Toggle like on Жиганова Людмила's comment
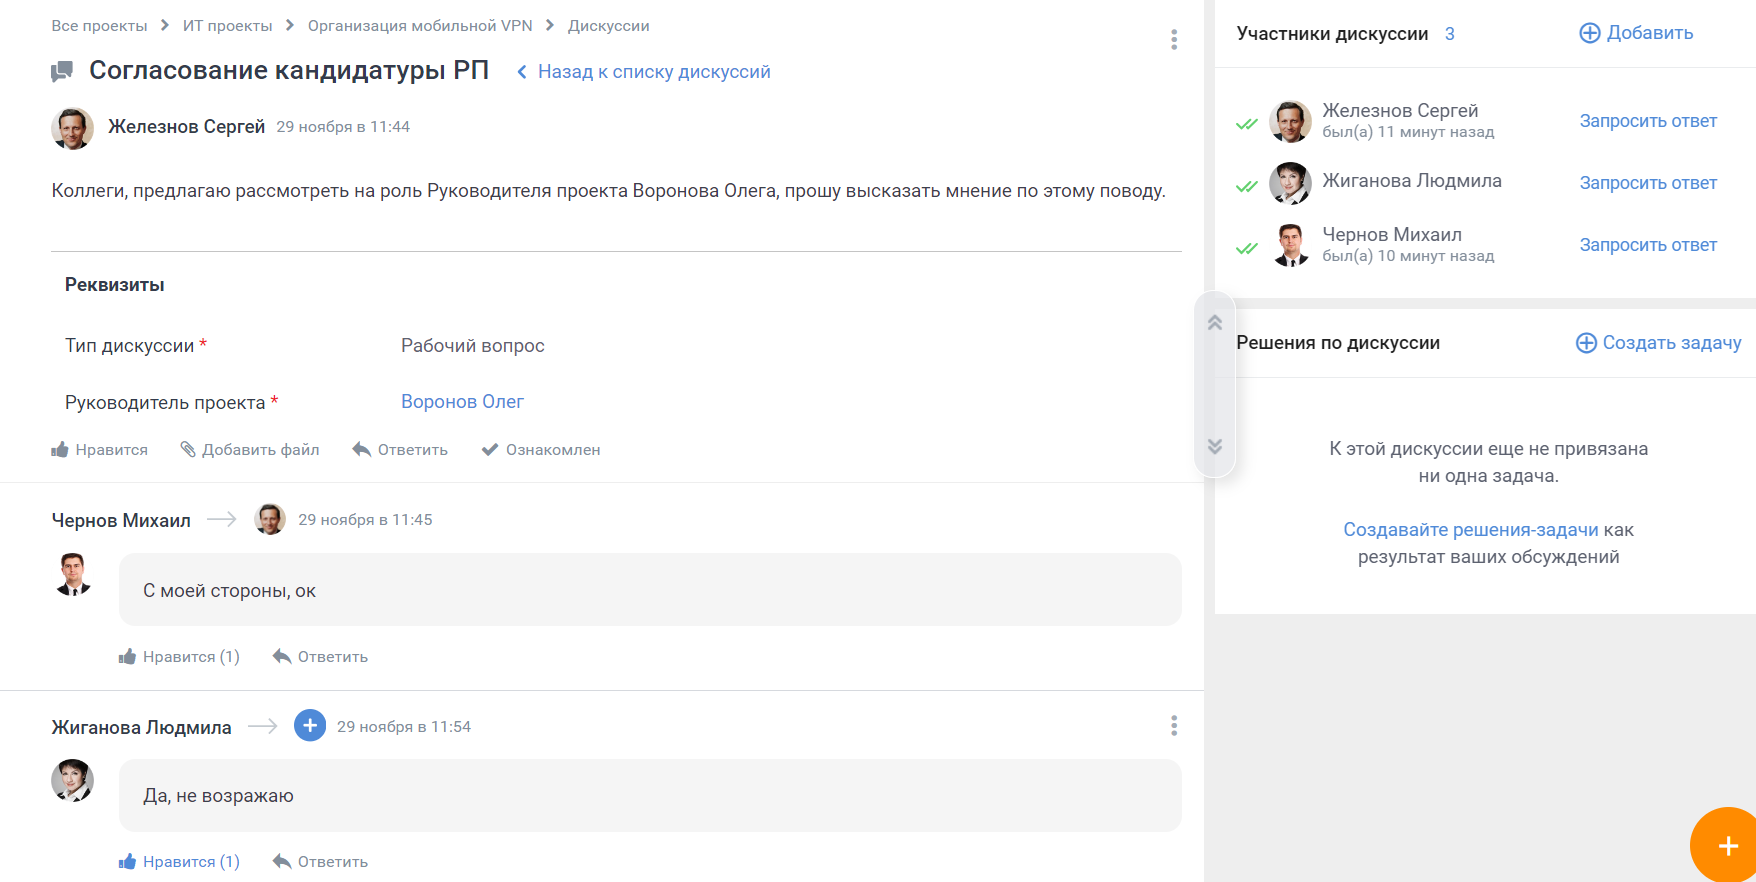The width and height of the screenshot is (1756, 882). tap(179, 862)
